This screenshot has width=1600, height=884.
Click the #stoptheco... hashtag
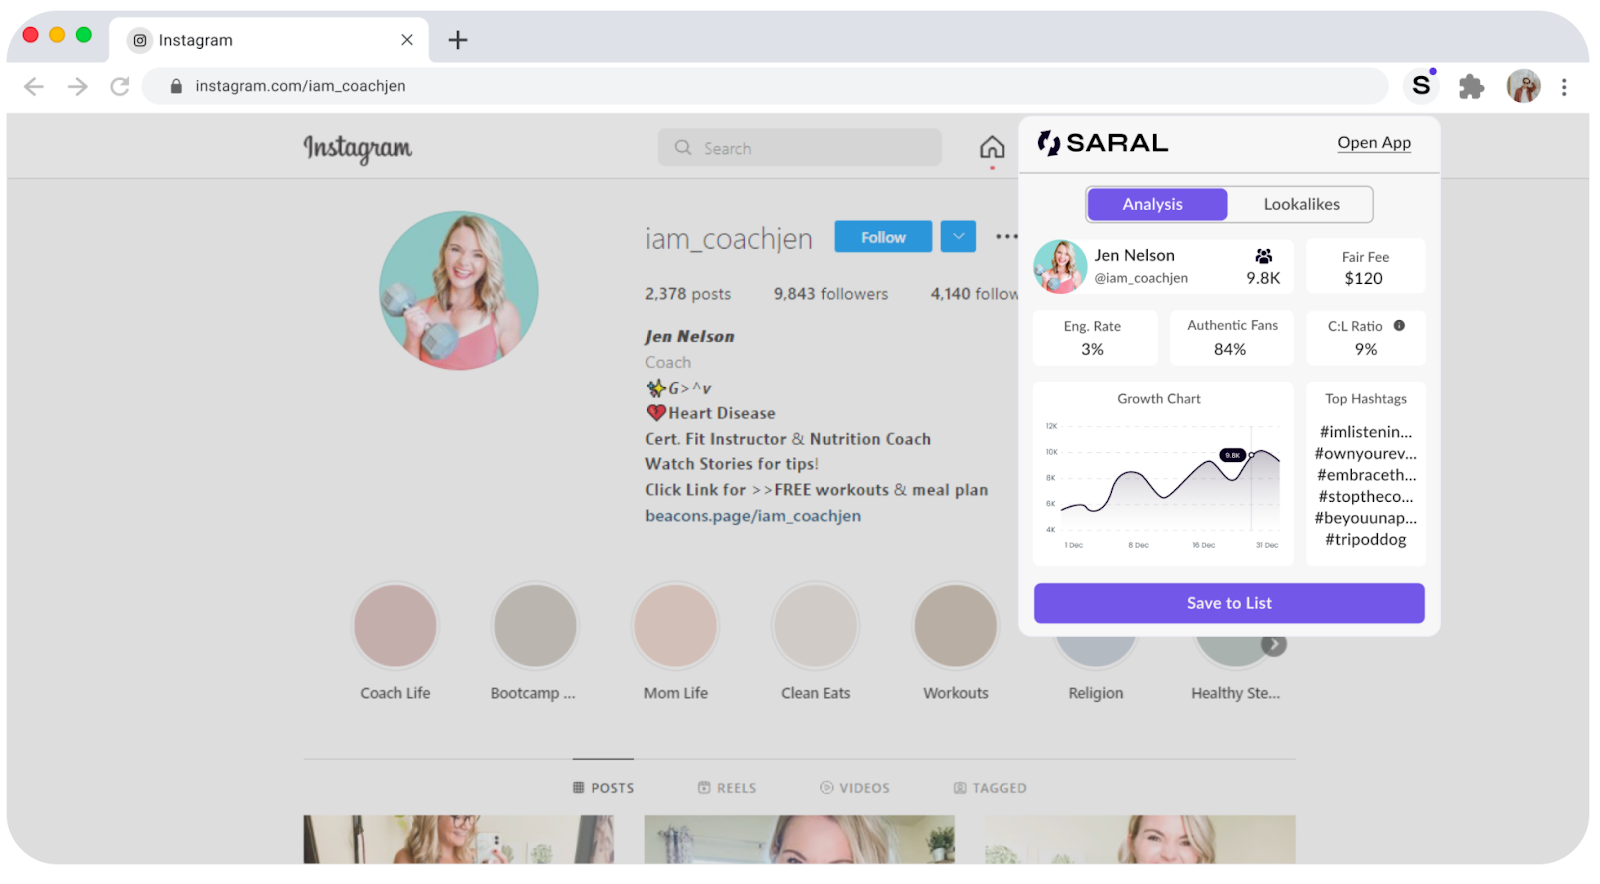[1366, 496]
